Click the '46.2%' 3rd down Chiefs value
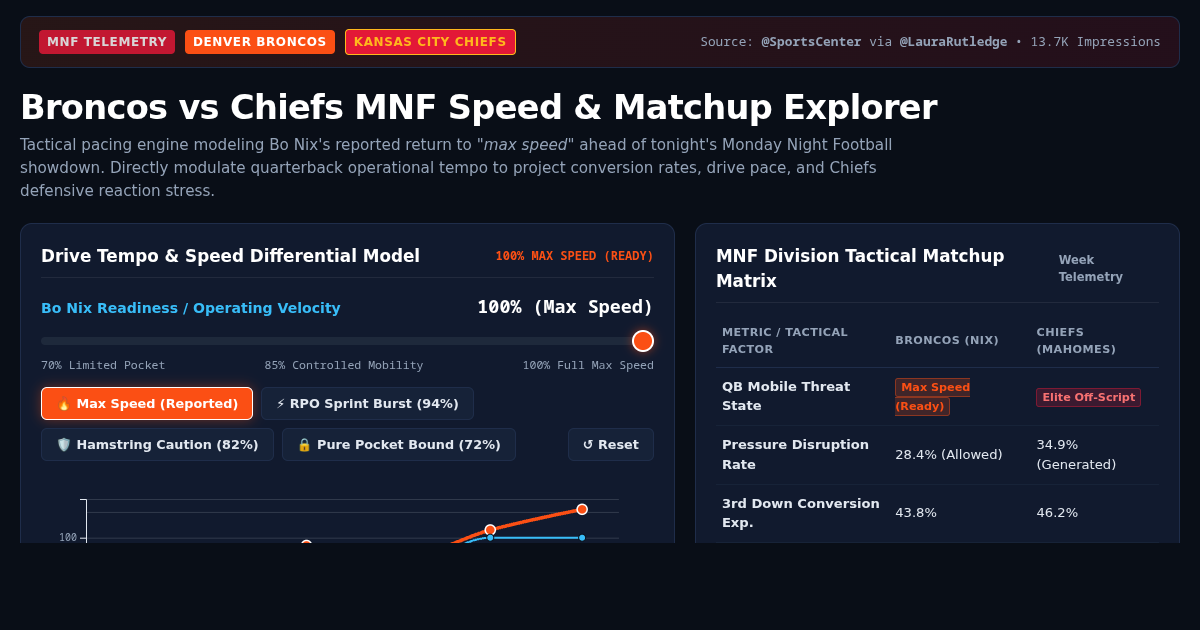The height and width of the screenshot is (630, 1200). pos(1057,513)
